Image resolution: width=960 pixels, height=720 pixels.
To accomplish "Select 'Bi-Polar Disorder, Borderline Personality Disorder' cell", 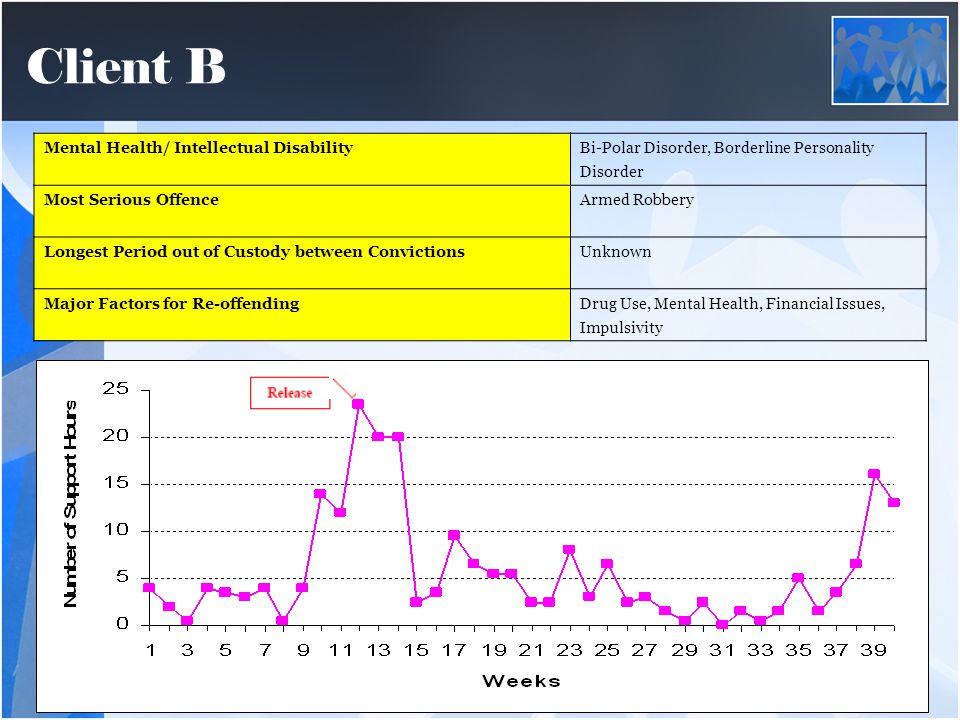I will 748,159.
